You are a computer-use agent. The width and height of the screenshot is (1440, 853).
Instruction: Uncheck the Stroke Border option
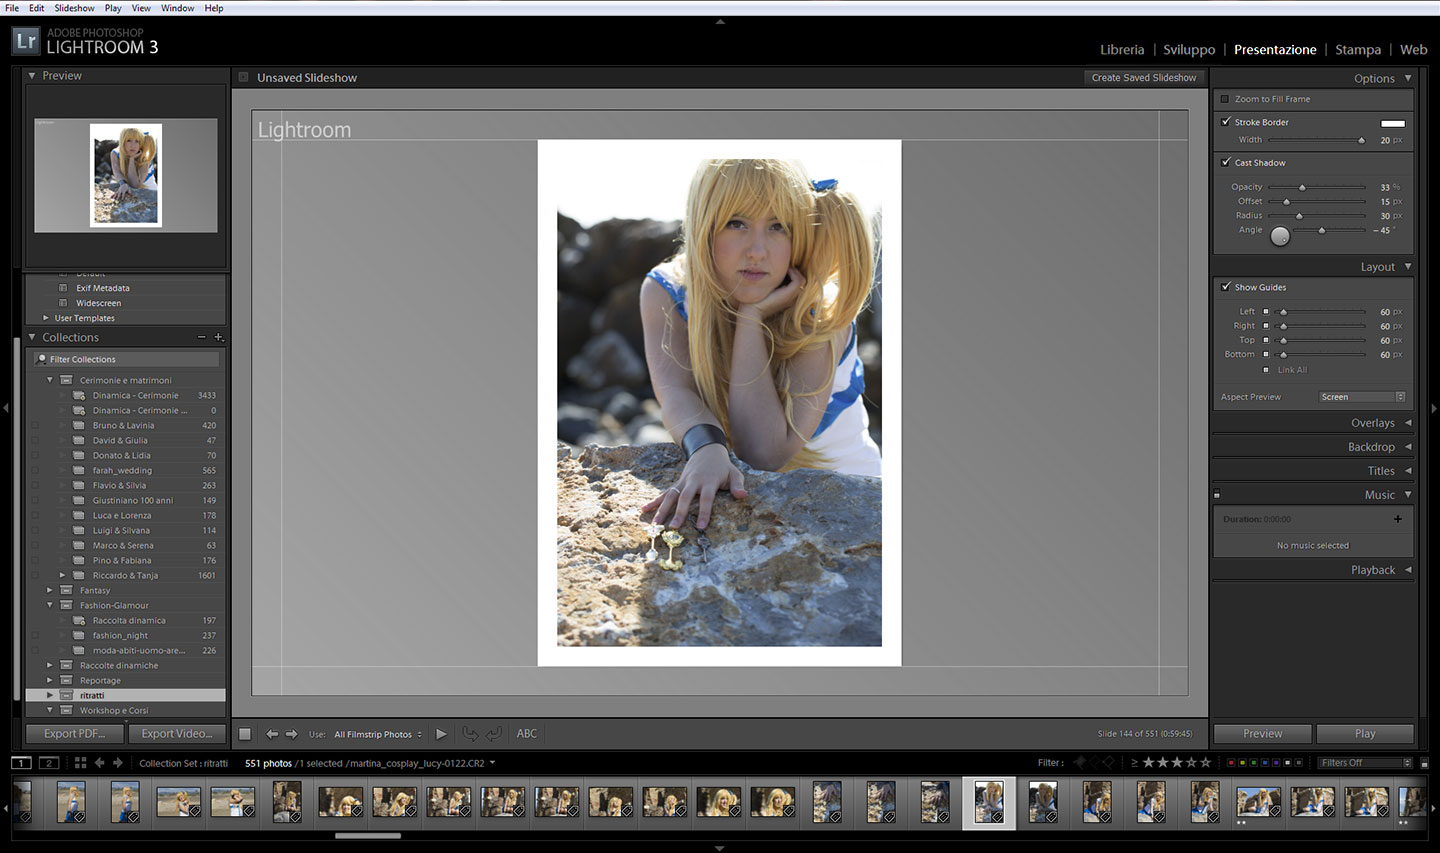pos(1226,122)
